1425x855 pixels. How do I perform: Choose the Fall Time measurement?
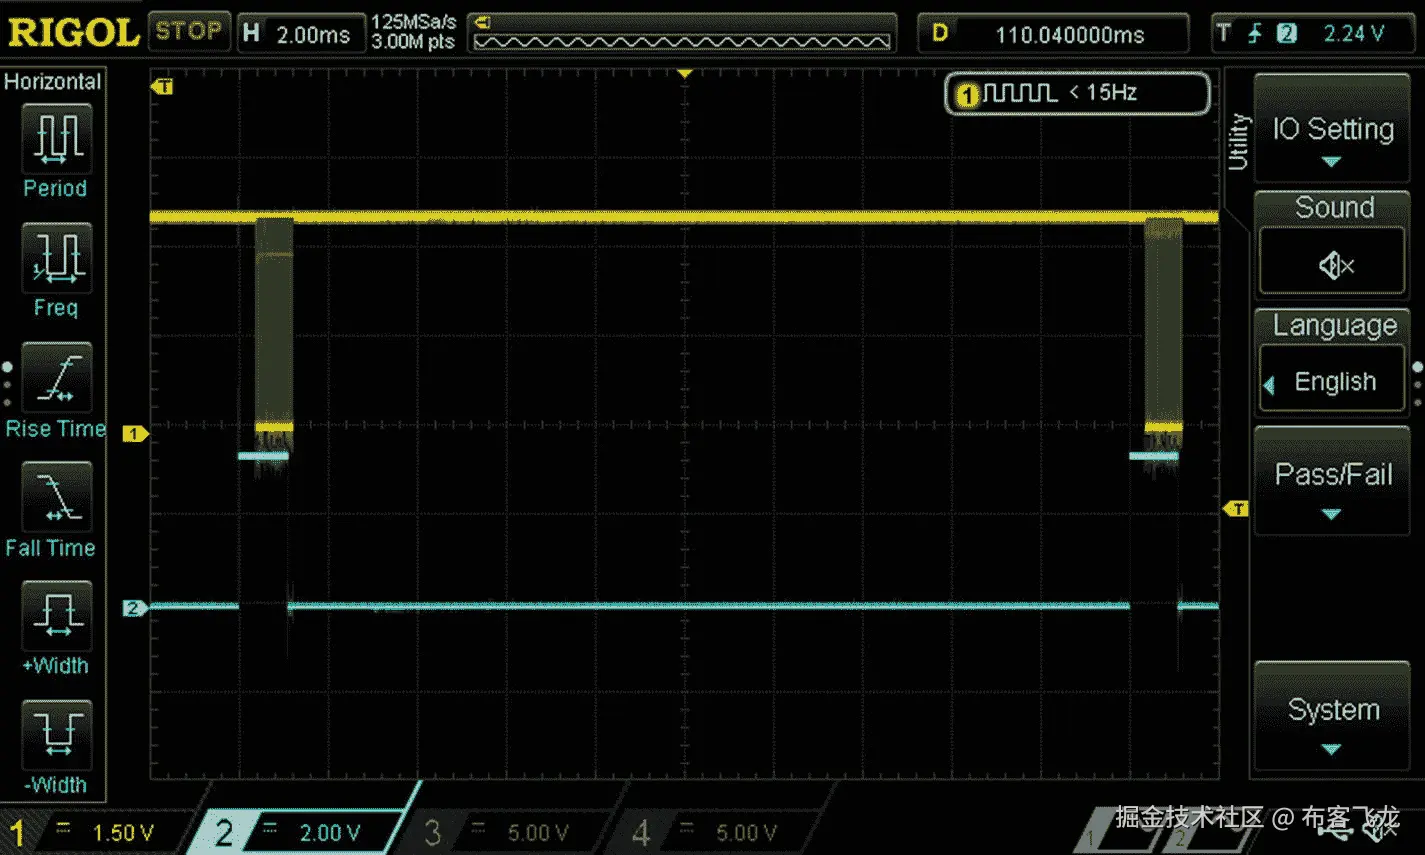(x=55, y=497)
